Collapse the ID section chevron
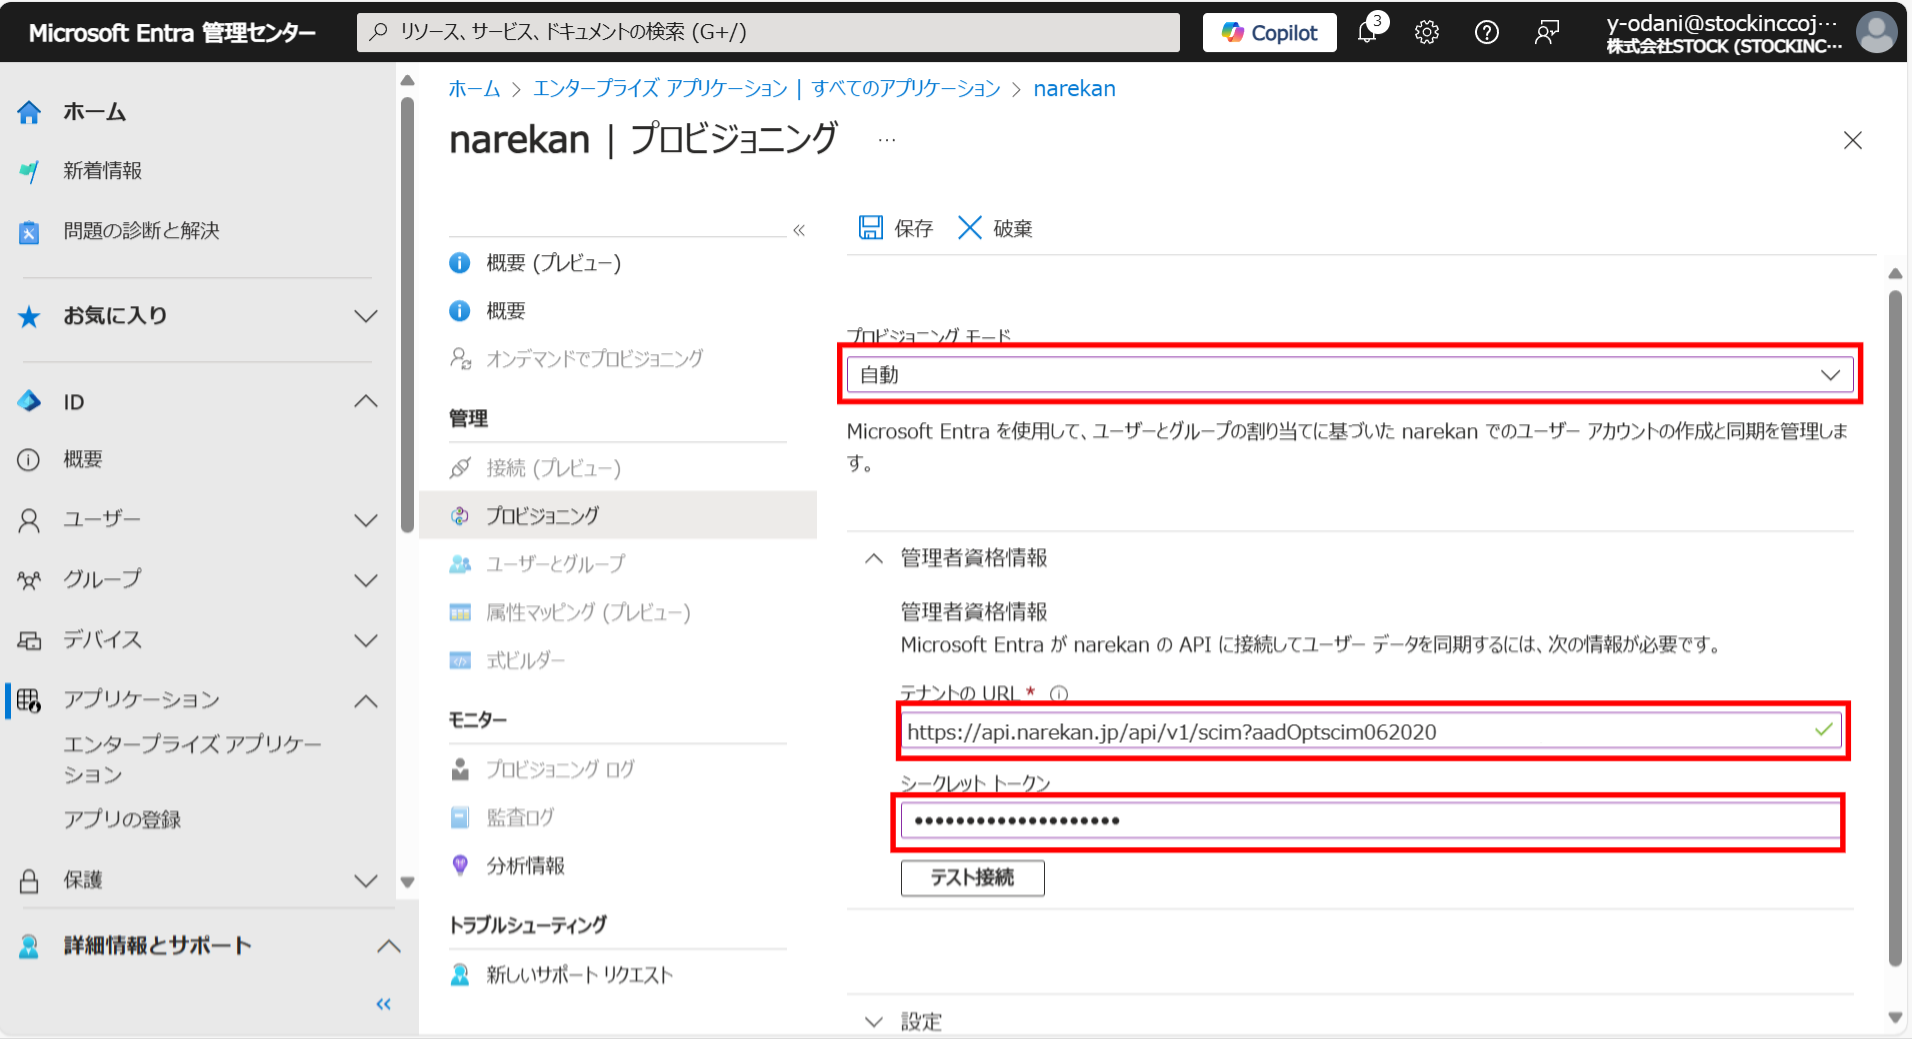1921x1039 pixels. pos(366,402)
